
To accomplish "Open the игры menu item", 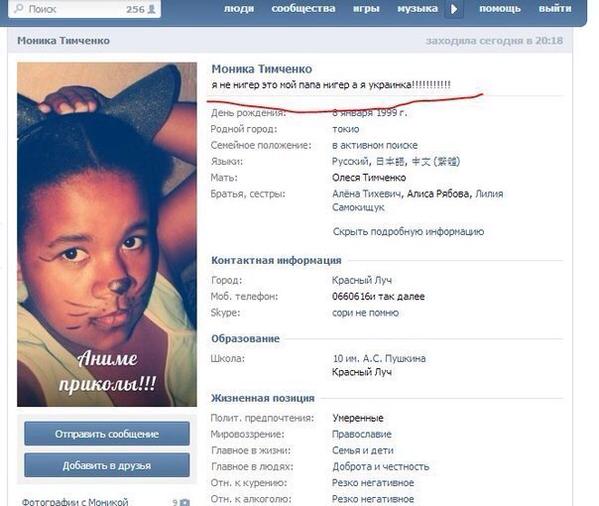I will pyautogui.click(x=366, y=8).
